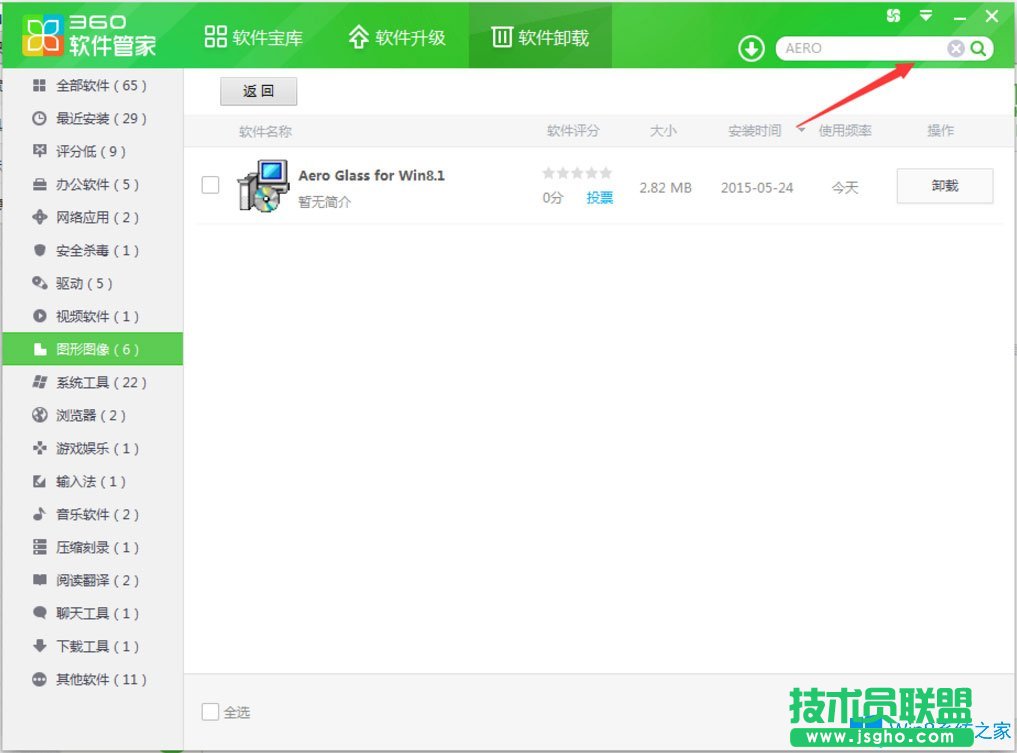Open the title bar dropdown arrow menu
The height and width of the screenshot is (753, 1017).
tap(925, 15)
